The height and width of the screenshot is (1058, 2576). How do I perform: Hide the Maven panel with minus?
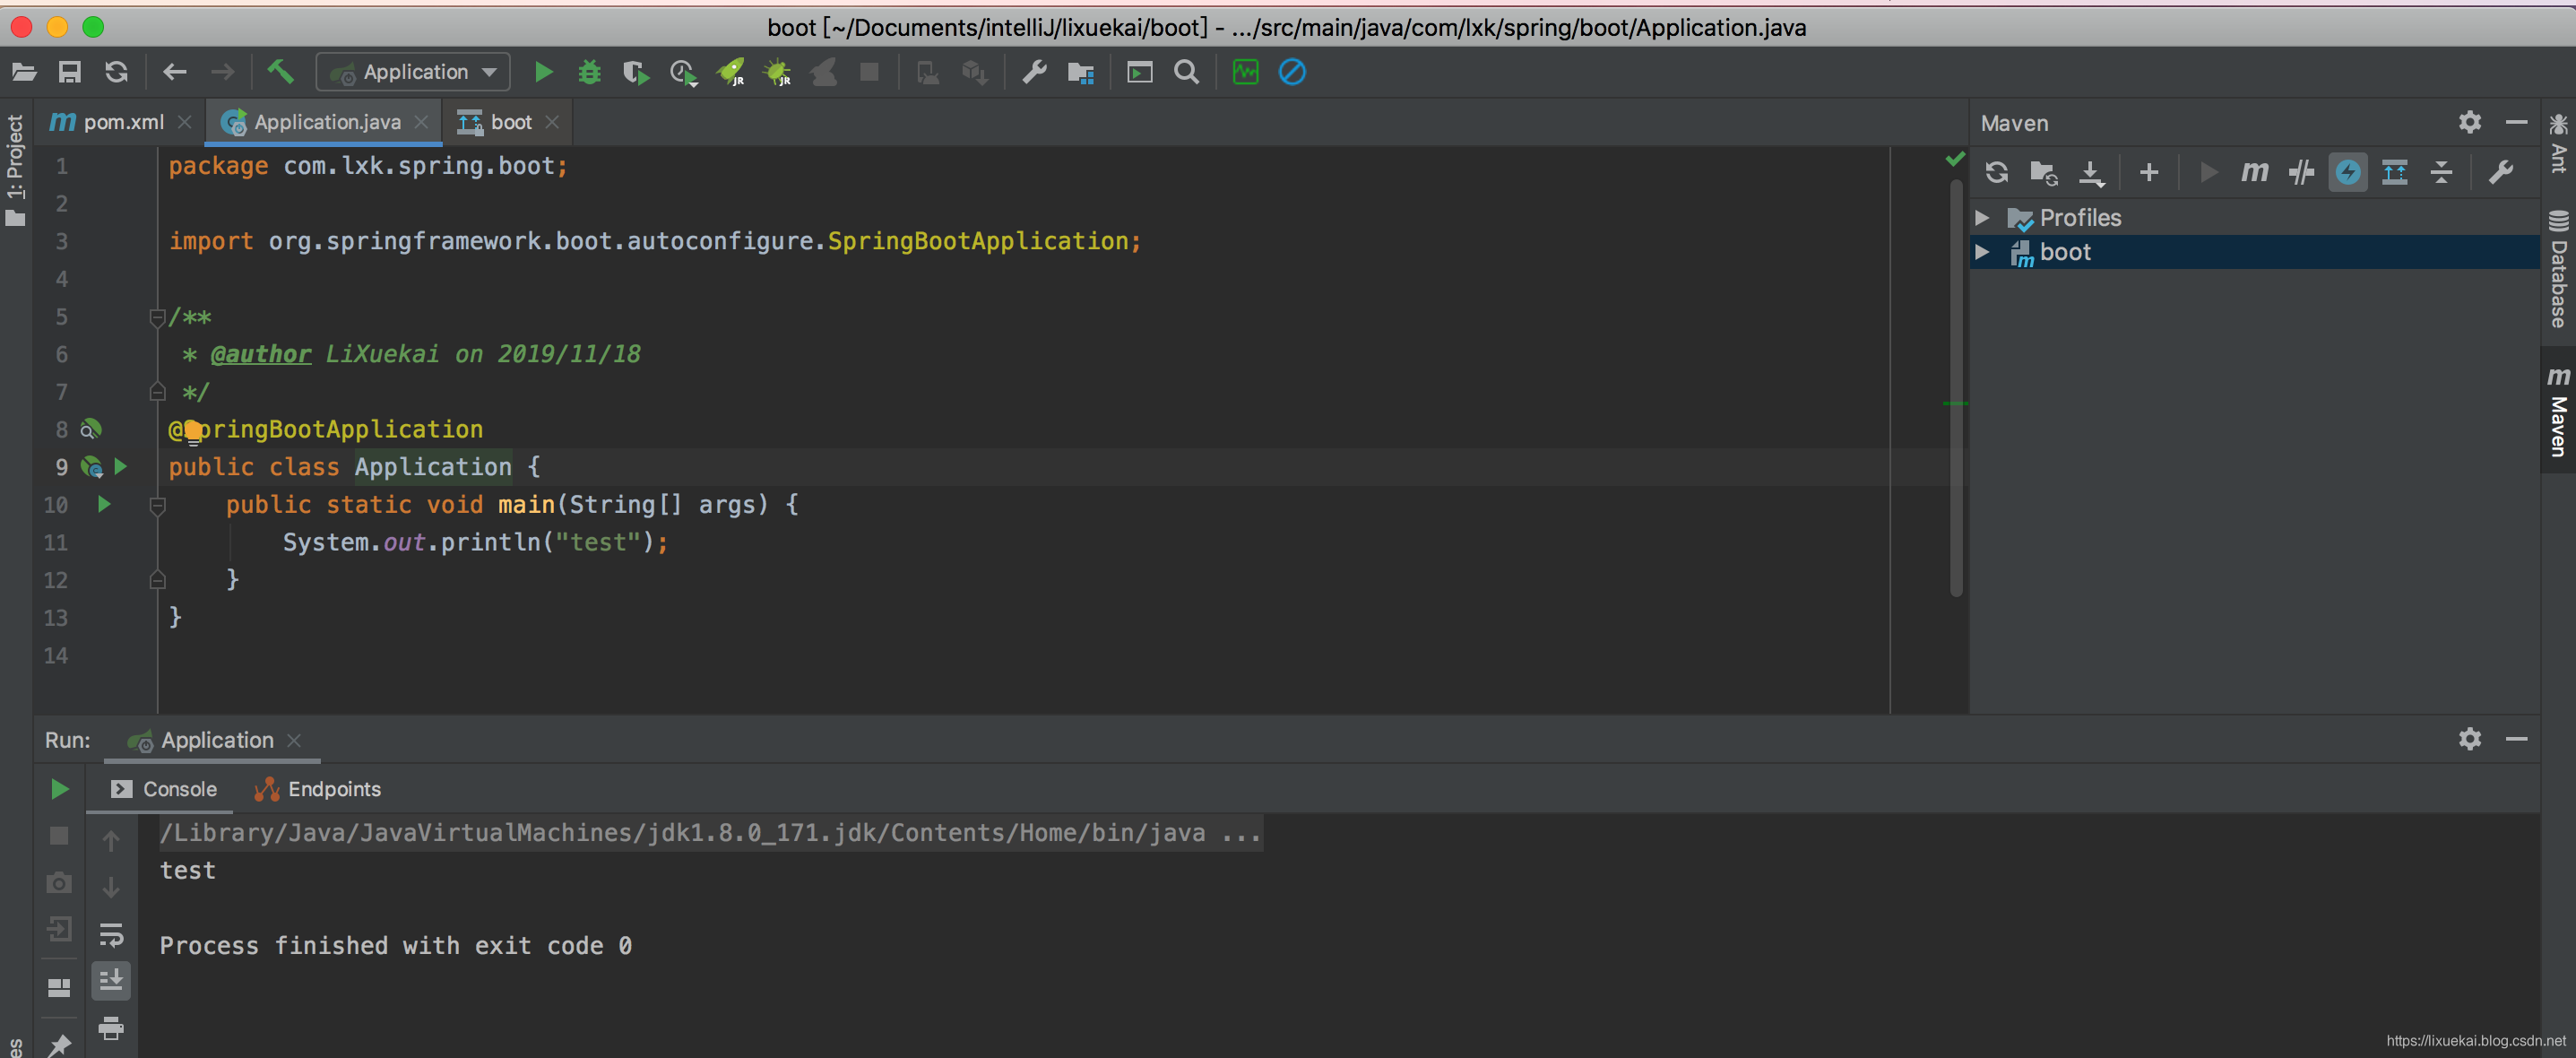click(2517, 122)
